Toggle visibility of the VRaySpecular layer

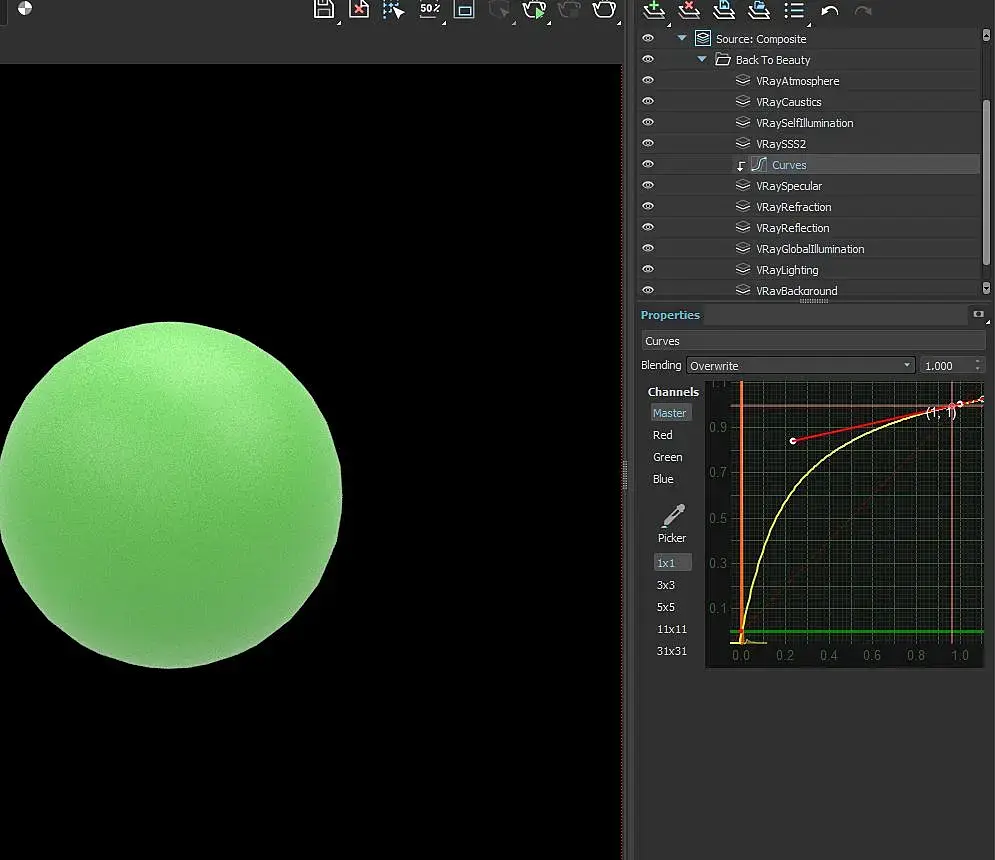coord(648,186)
